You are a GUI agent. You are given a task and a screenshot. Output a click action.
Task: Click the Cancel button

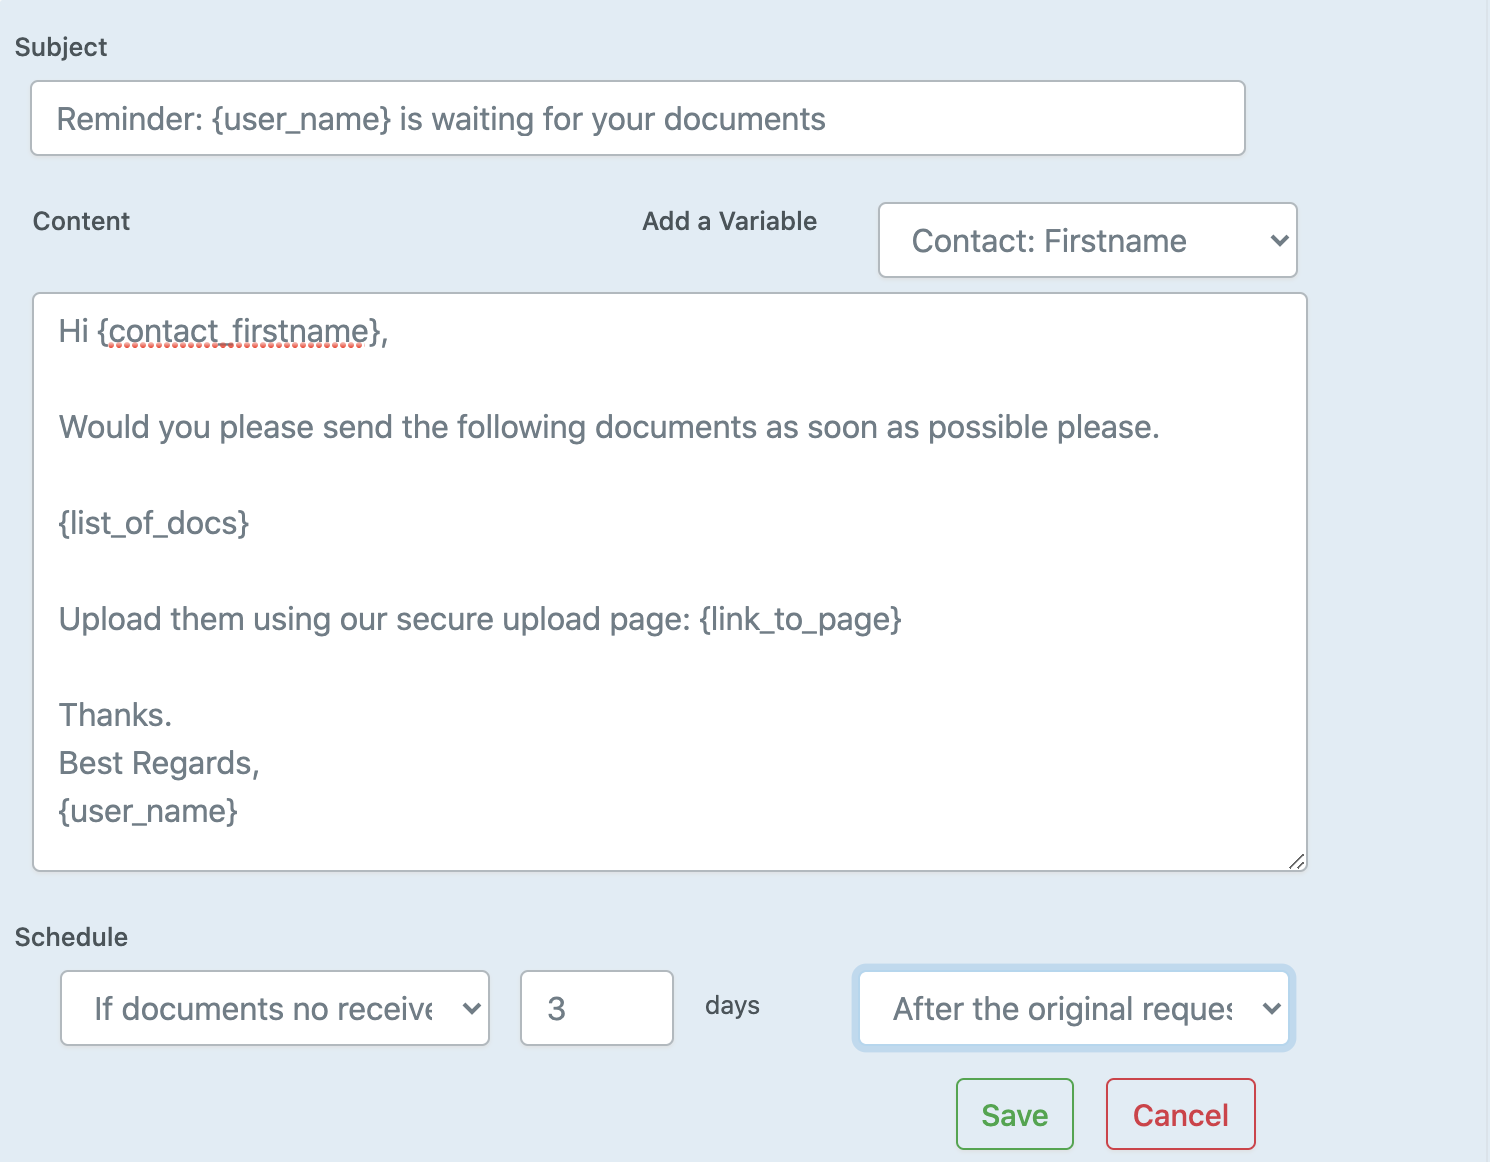(x=1181, y=1114)
